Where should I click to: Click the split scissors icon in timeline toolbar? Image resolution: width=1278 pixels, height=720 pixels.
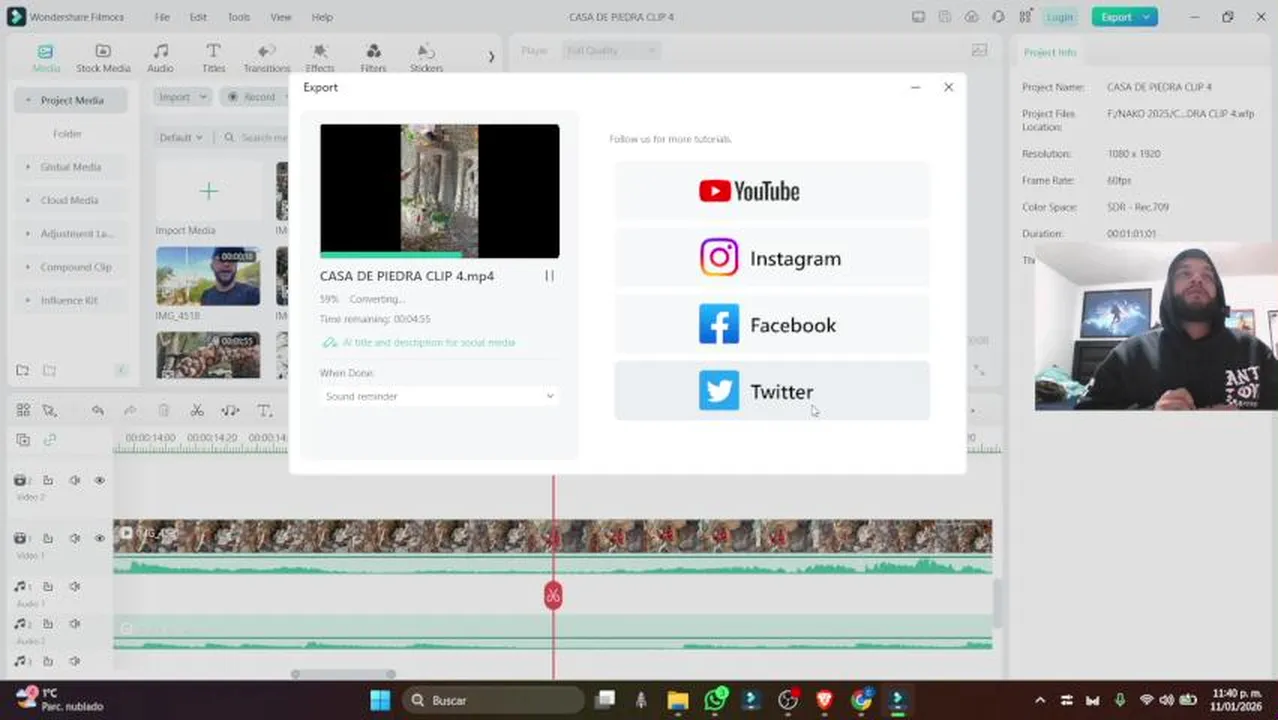197,410
